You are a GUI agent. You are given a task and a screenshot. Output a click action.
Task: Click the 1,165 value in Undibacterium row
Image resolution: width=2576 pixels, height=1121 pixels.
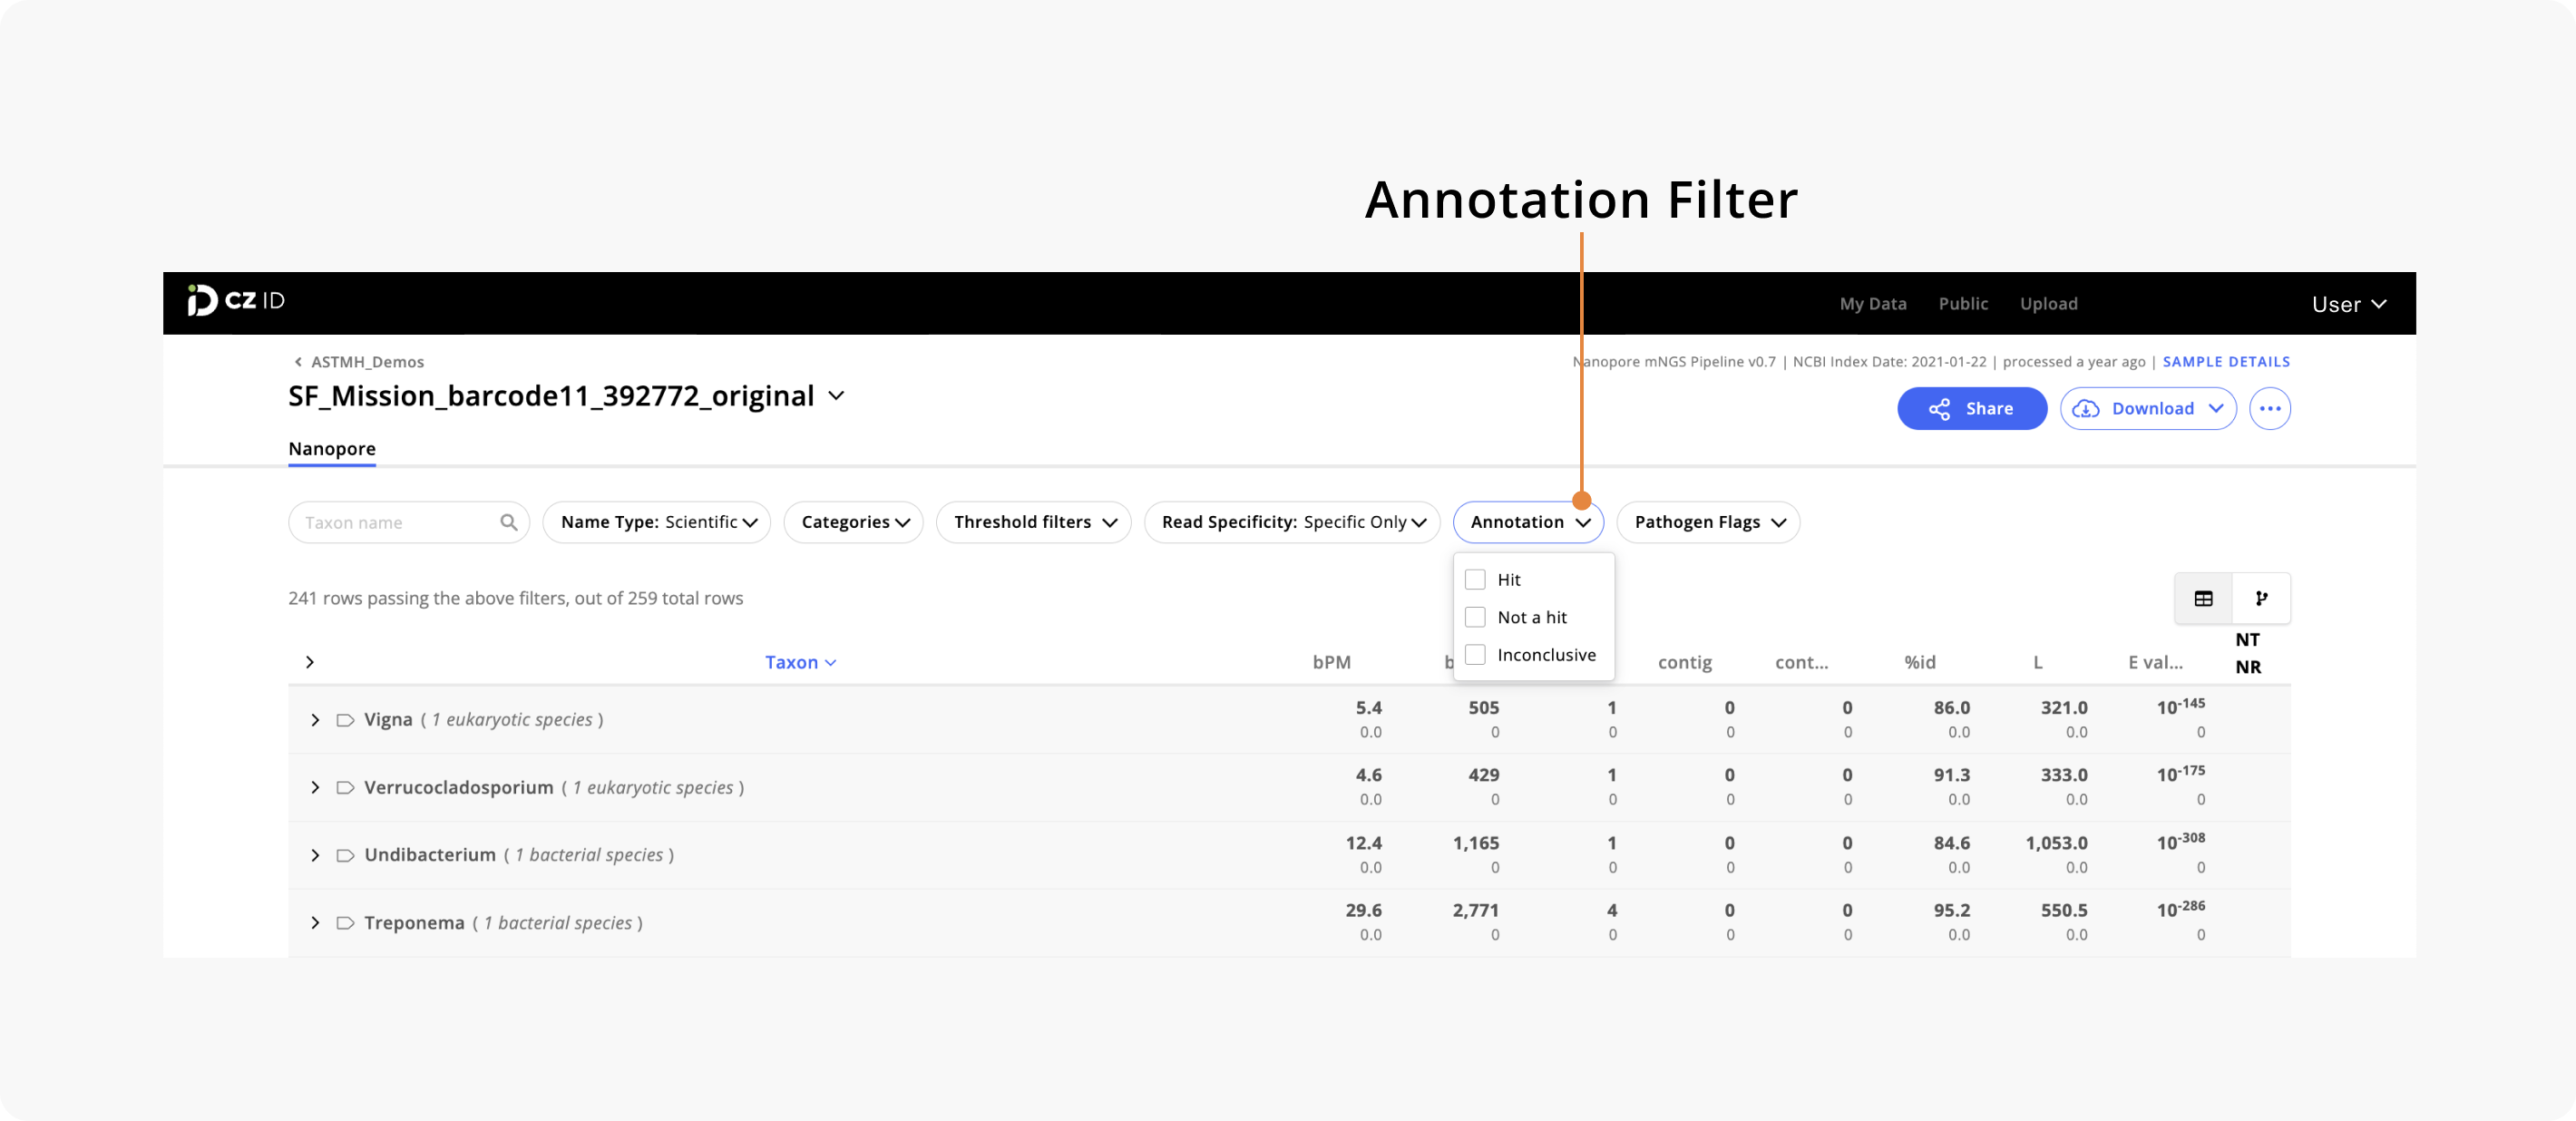pyautogui.click(x=1475, y=843)
